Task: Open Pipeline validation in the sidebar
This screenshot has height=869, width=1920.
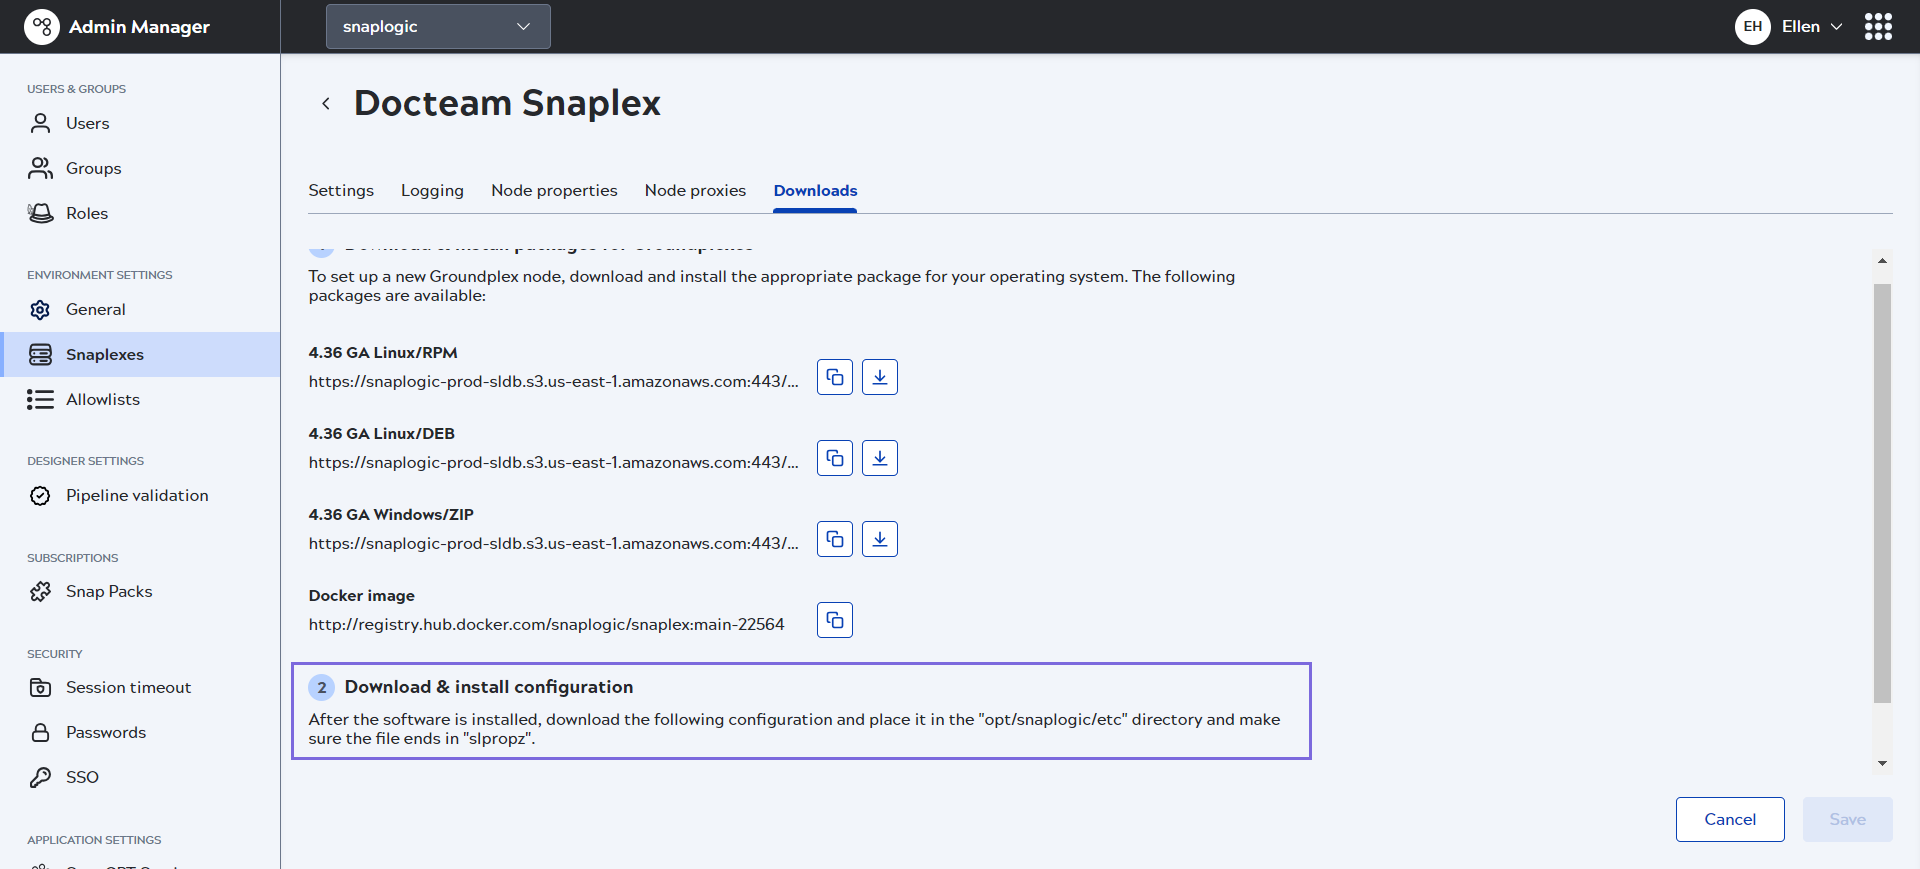Action: [137, 495]
